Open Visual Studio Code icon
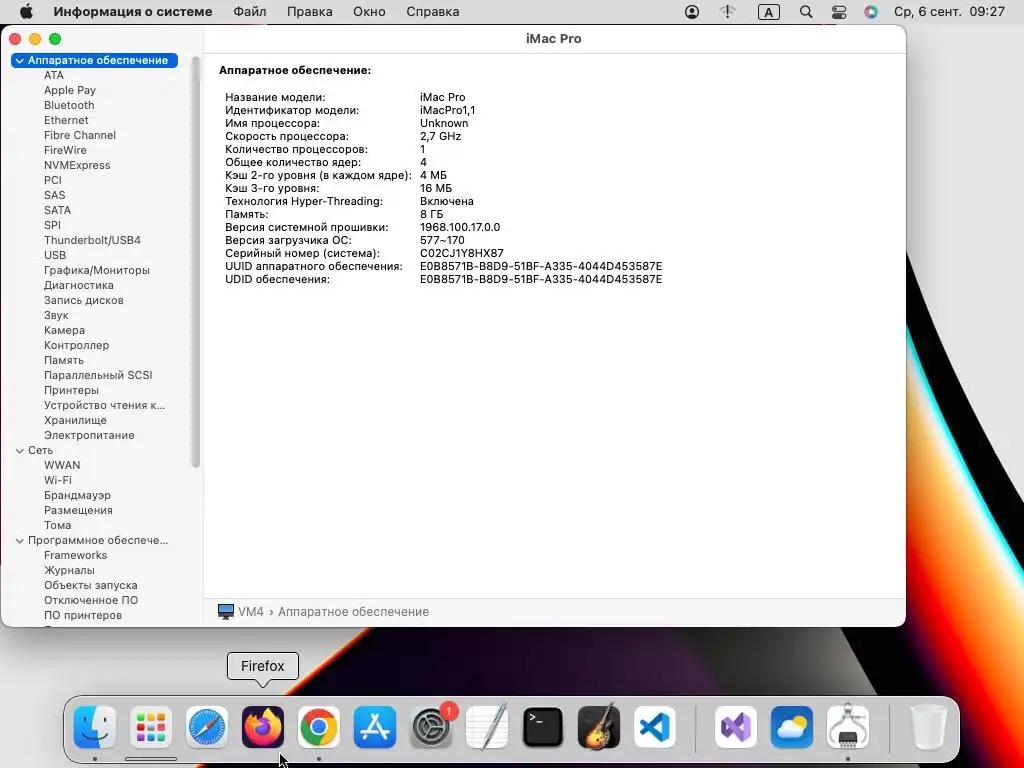 point(655,727)
